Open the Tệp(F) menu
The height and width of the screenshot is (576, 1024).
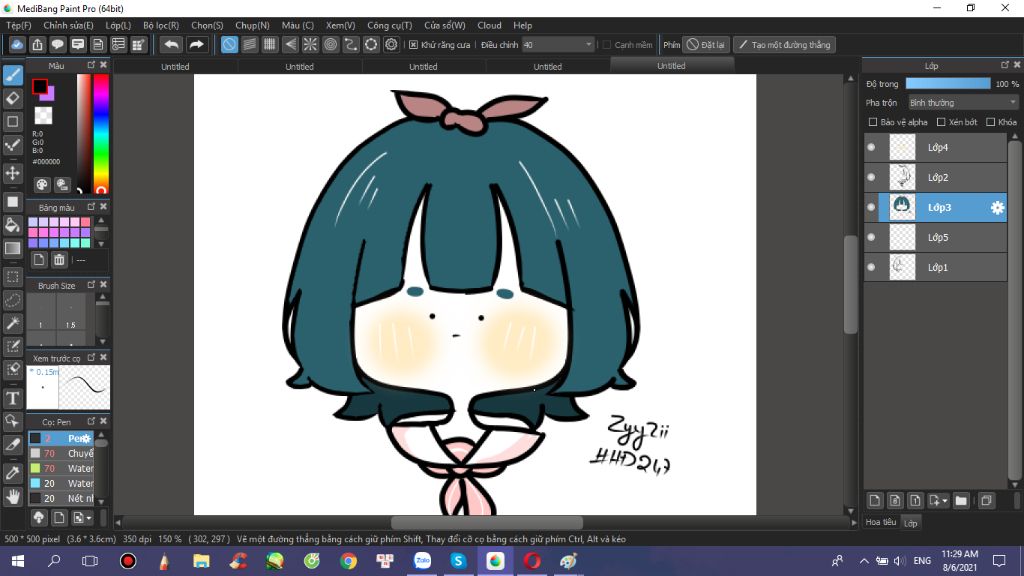coord(18,25)
